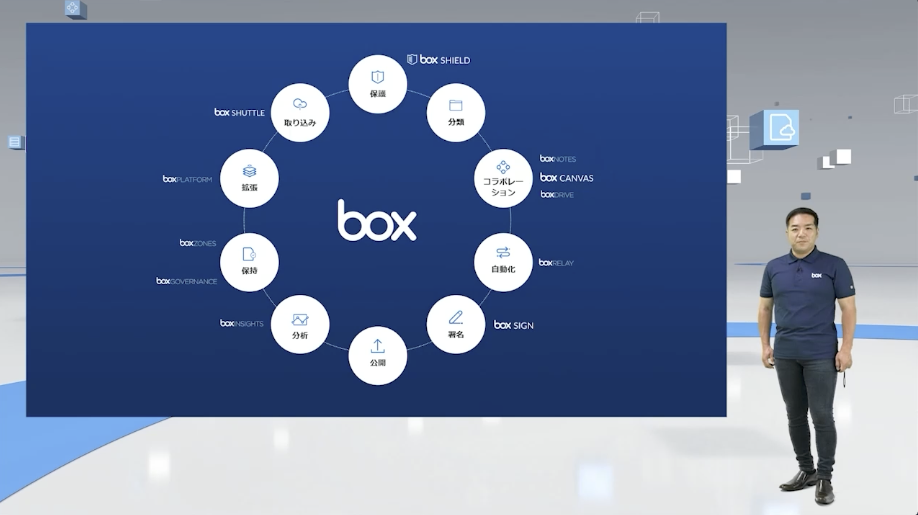The image size is (918, 515).
Task: Select the Box Insights label
Action: (x=242, y=324)
